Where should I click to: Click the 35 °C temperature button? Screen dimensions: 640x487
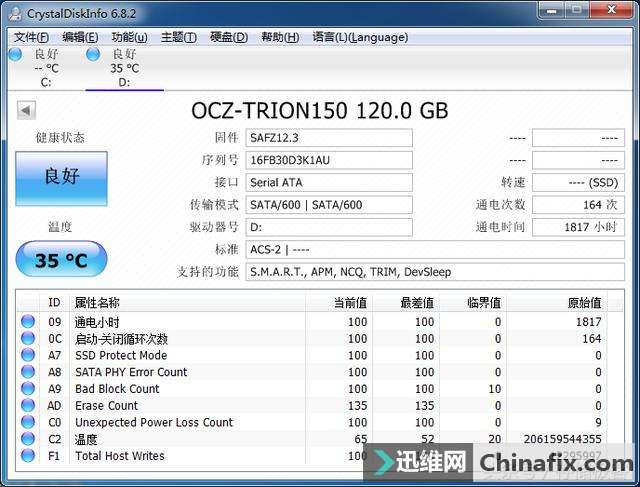pos(61,259)
